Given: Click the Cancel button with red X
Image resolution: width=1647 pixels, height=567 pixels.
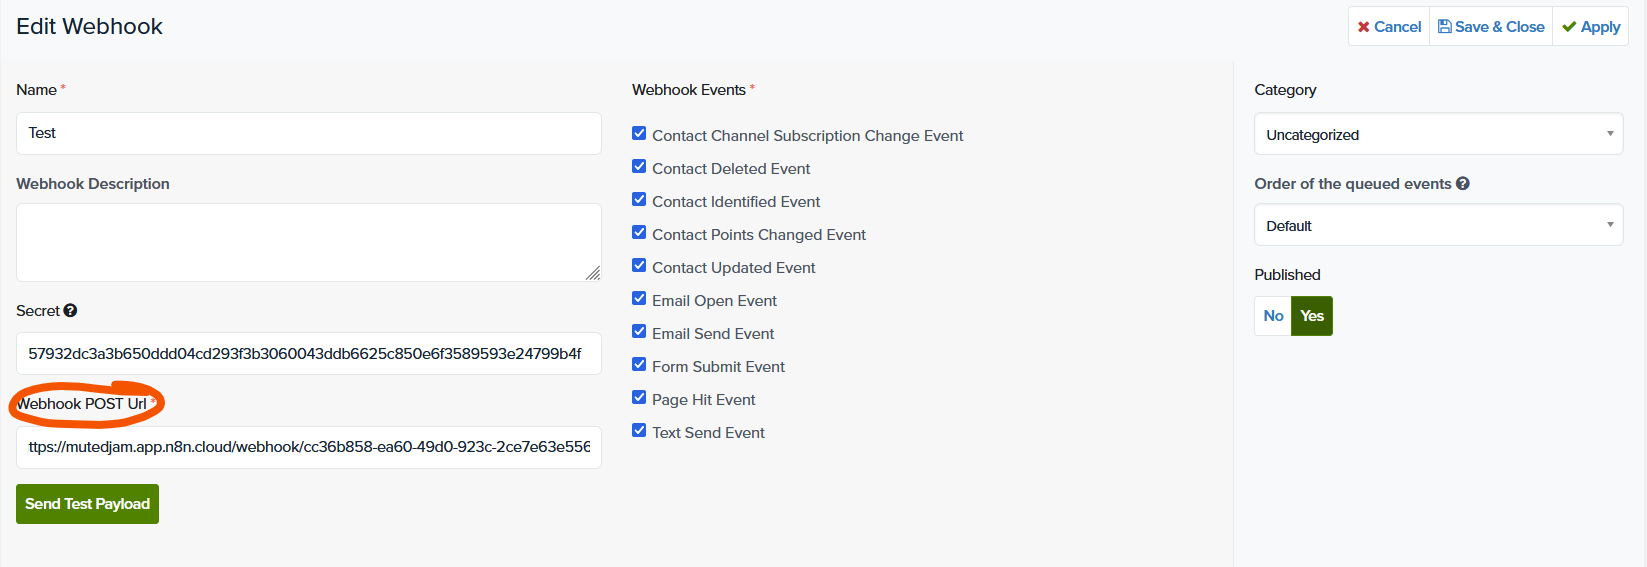Looking at the screenshot, I should point(1389,27).
